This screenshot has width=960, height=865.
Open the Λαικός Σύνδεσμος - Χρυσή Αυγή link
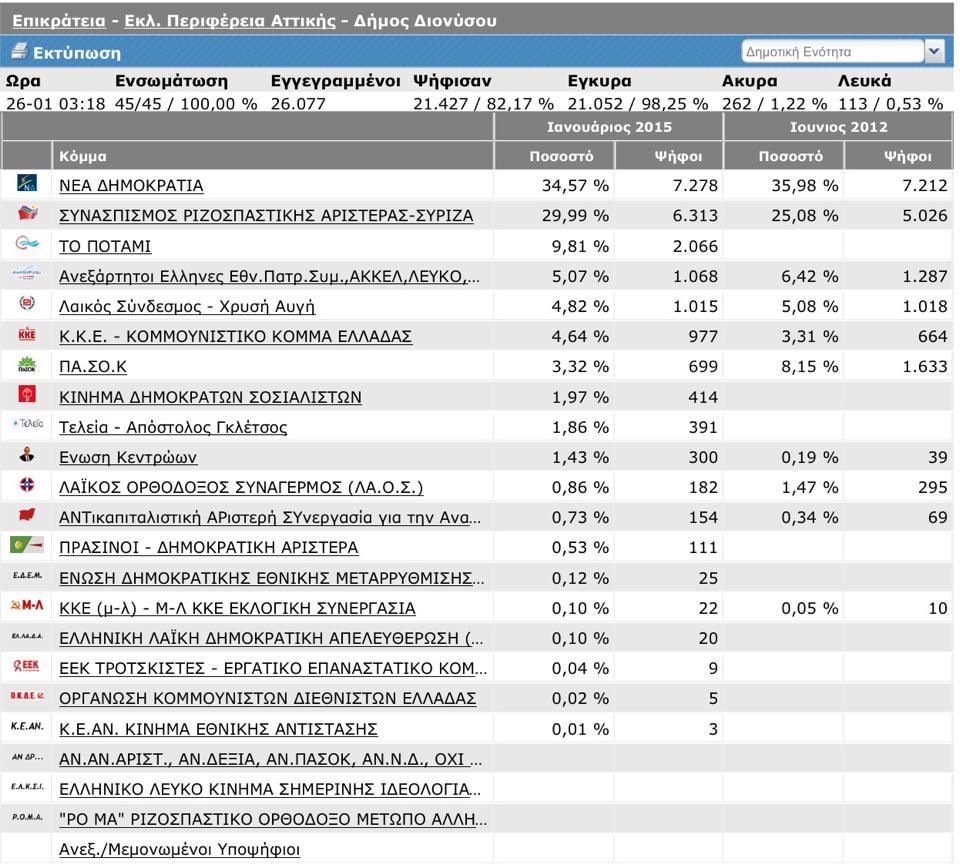tap(187, 306)
